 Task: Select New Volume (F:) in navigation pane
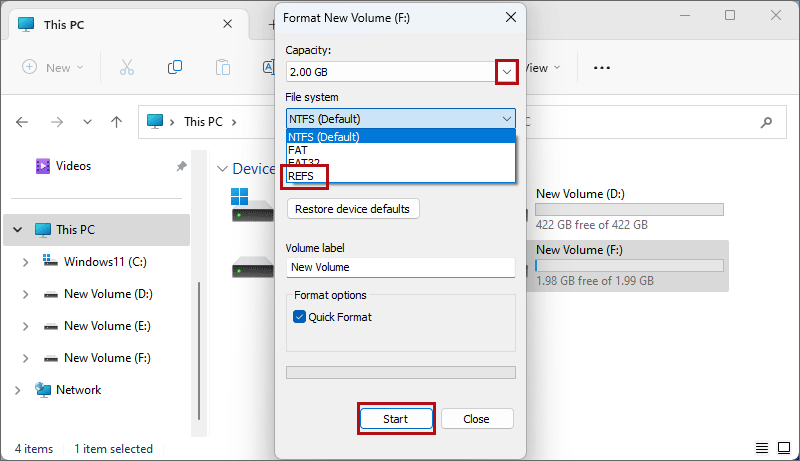107,358
